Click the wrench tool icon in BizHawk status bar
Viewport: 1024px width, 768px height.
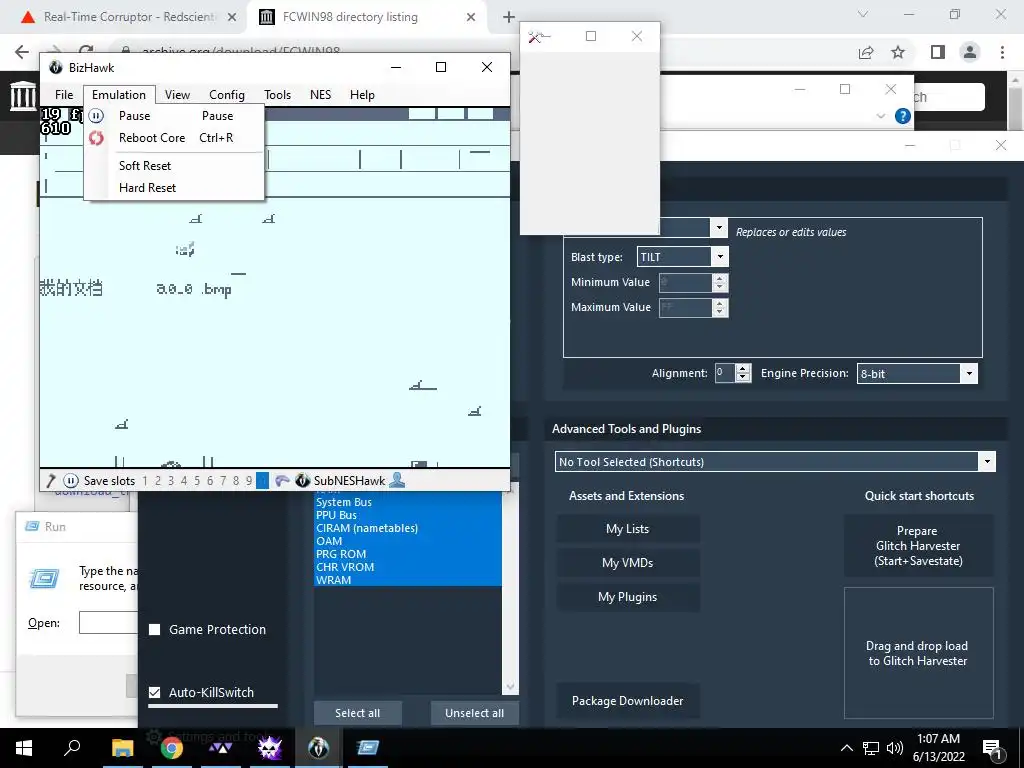(50, 481)
